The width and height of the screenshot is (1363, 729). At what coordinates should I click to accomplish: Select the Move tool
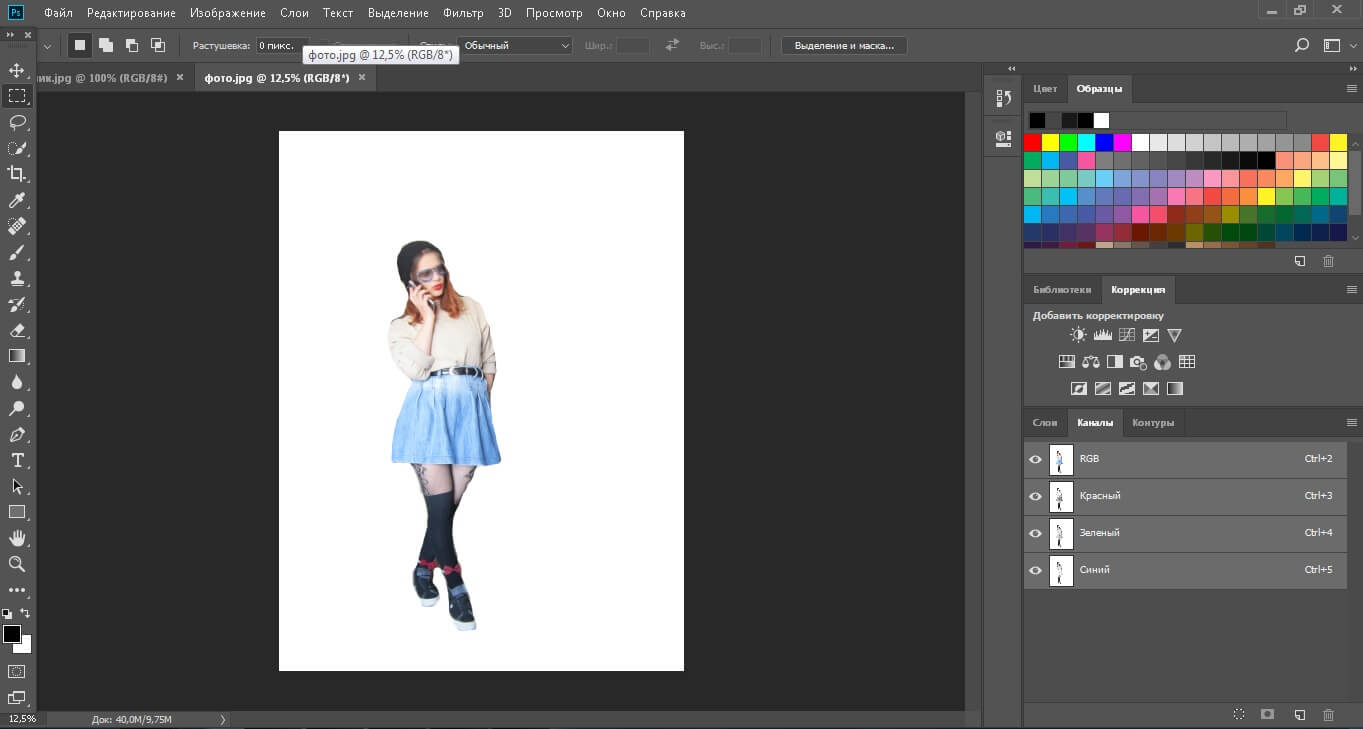coord(17,70)
